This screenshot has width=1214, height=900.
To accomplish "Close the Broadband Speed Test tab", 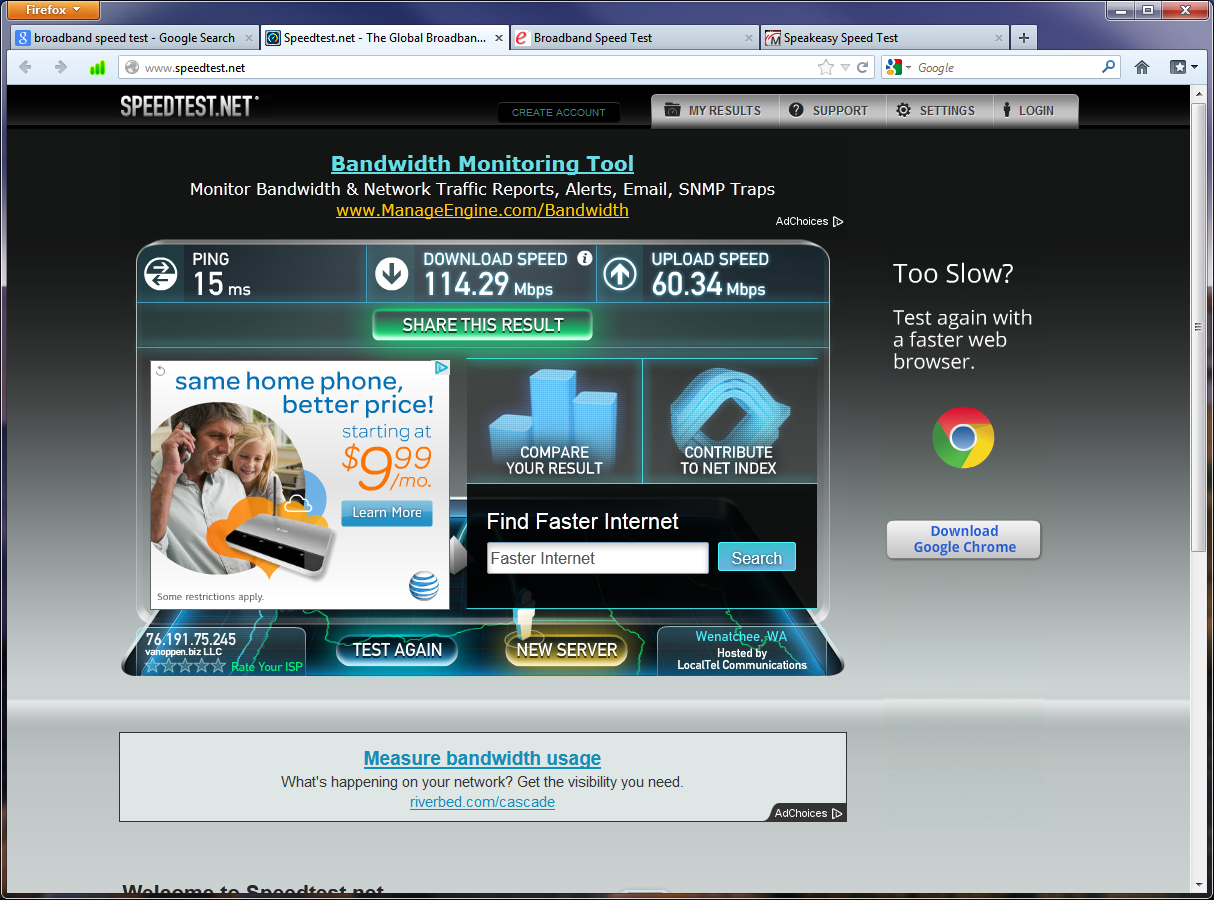I will pyautogui.click(x=749, y=38).
